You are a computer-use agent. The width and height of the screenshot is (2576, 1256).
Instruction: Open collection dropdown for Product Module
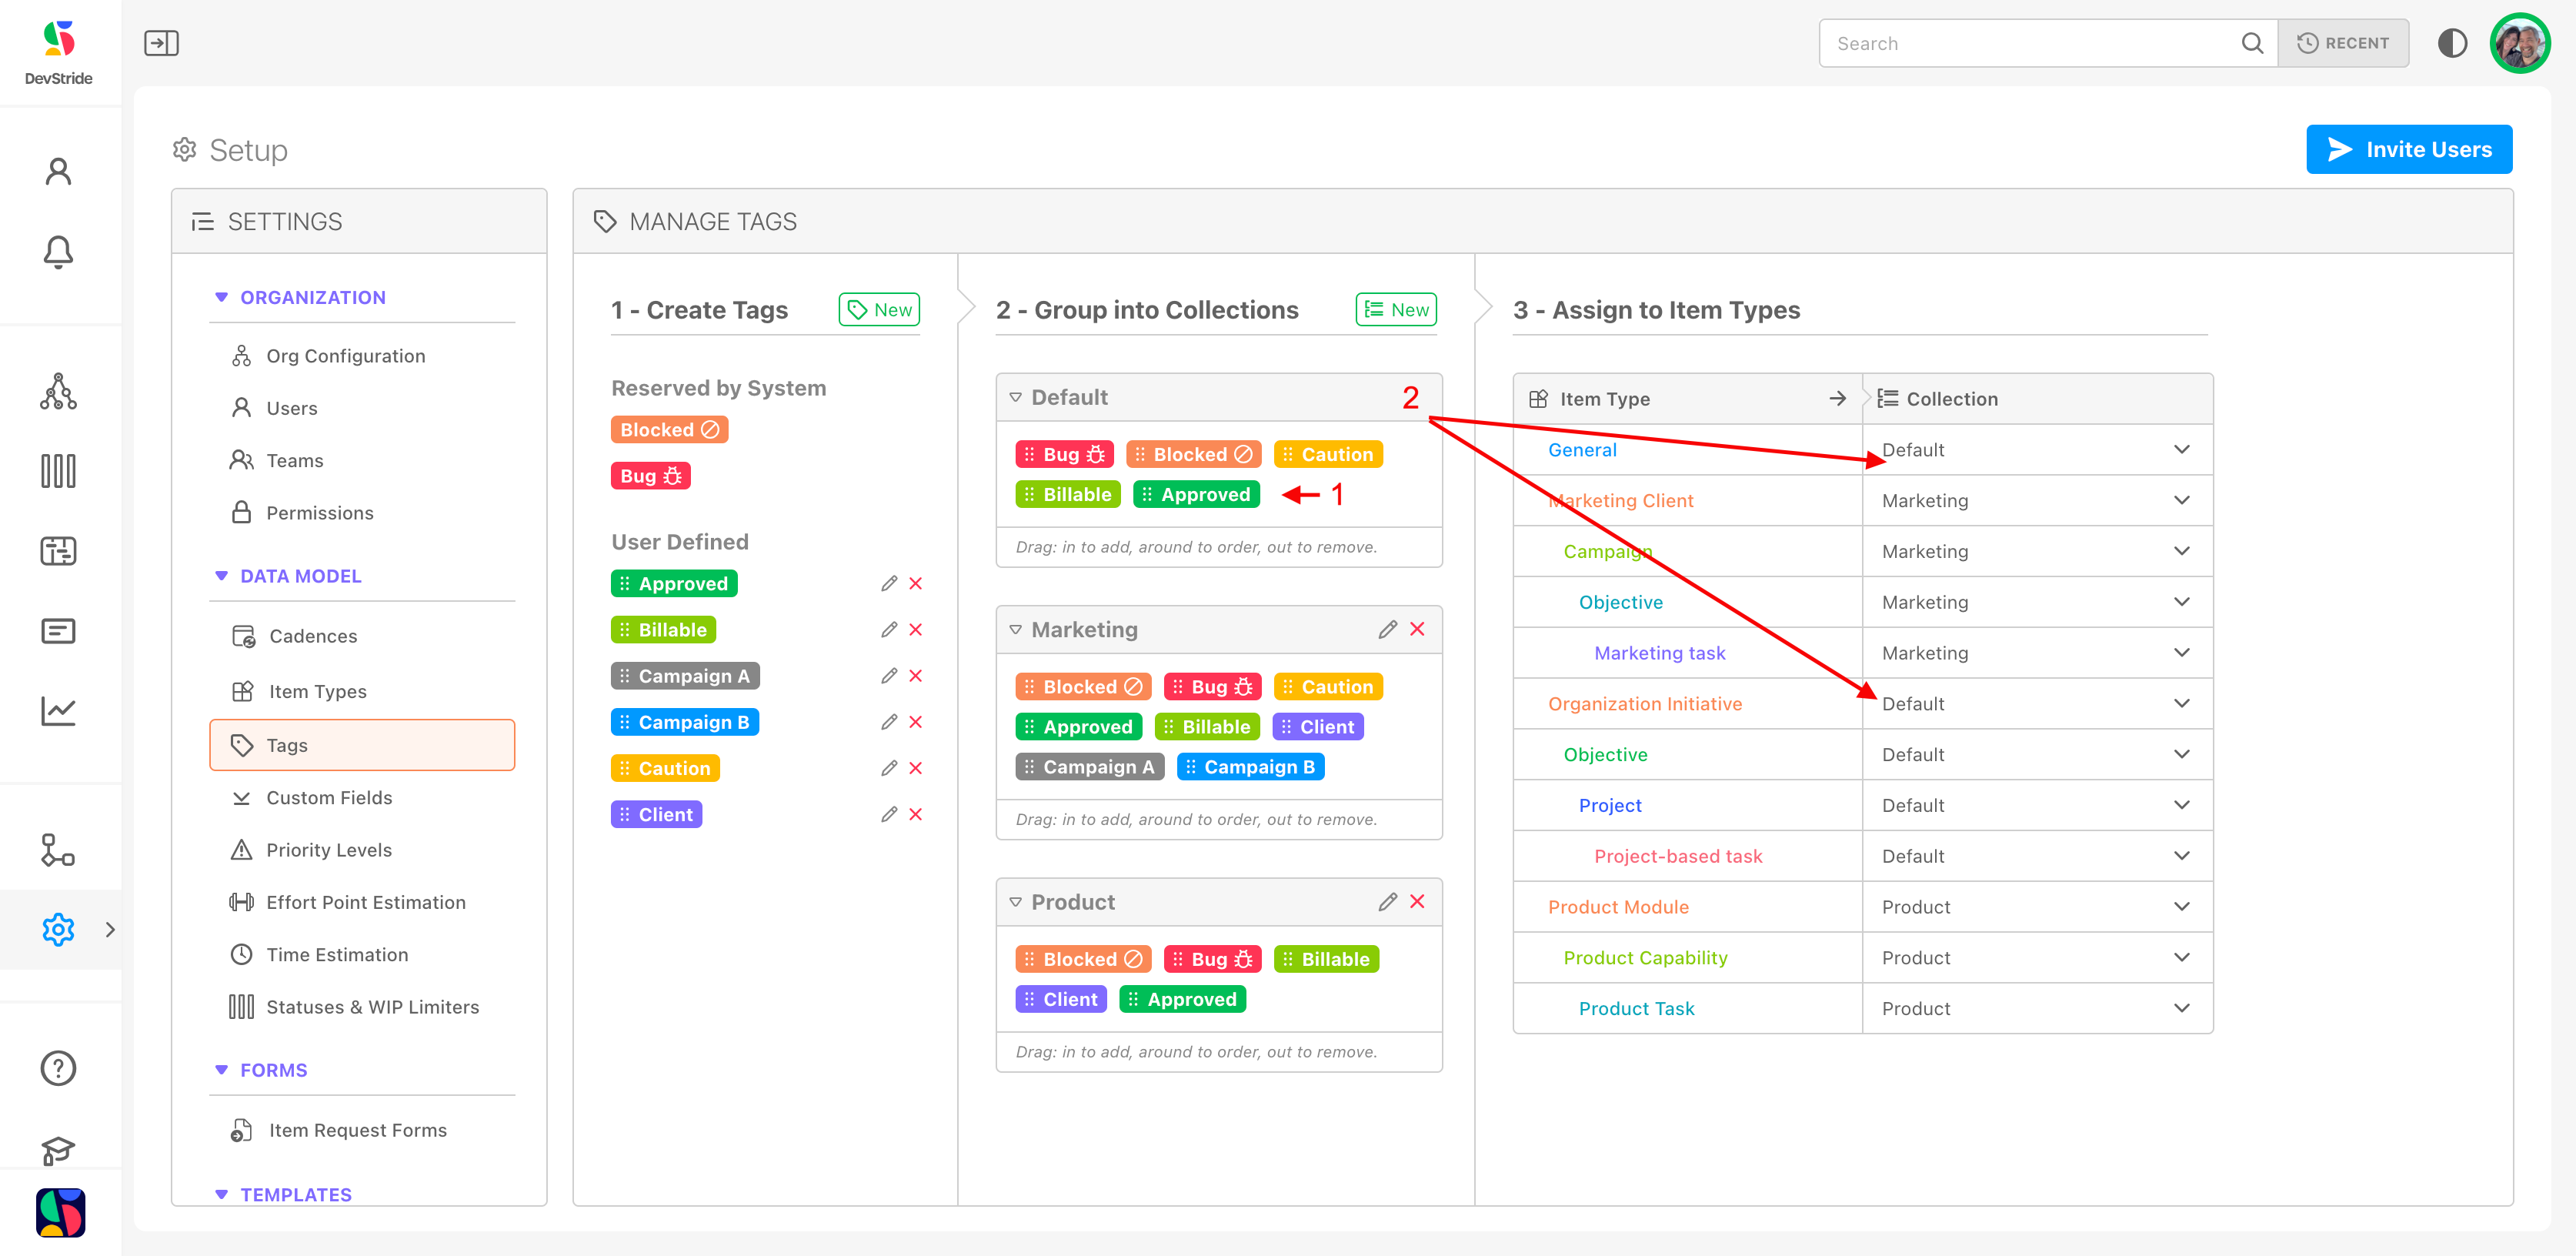coord(2181,907)
